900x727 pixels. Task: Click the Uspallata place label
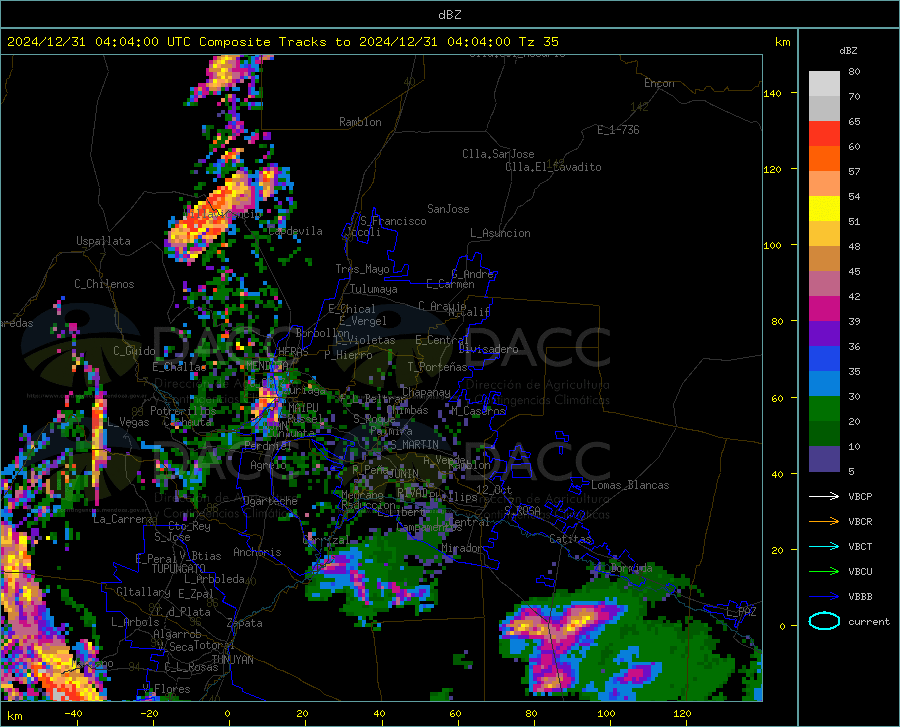103,241
